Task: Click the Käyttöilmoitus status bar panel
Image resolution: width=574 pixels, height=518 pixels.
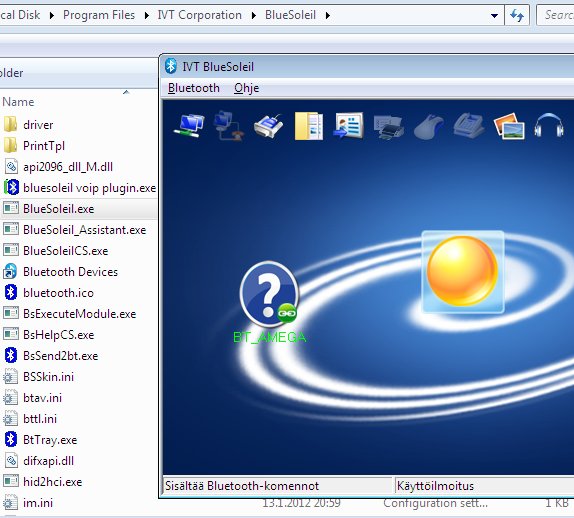Action: tap(484, 486)
